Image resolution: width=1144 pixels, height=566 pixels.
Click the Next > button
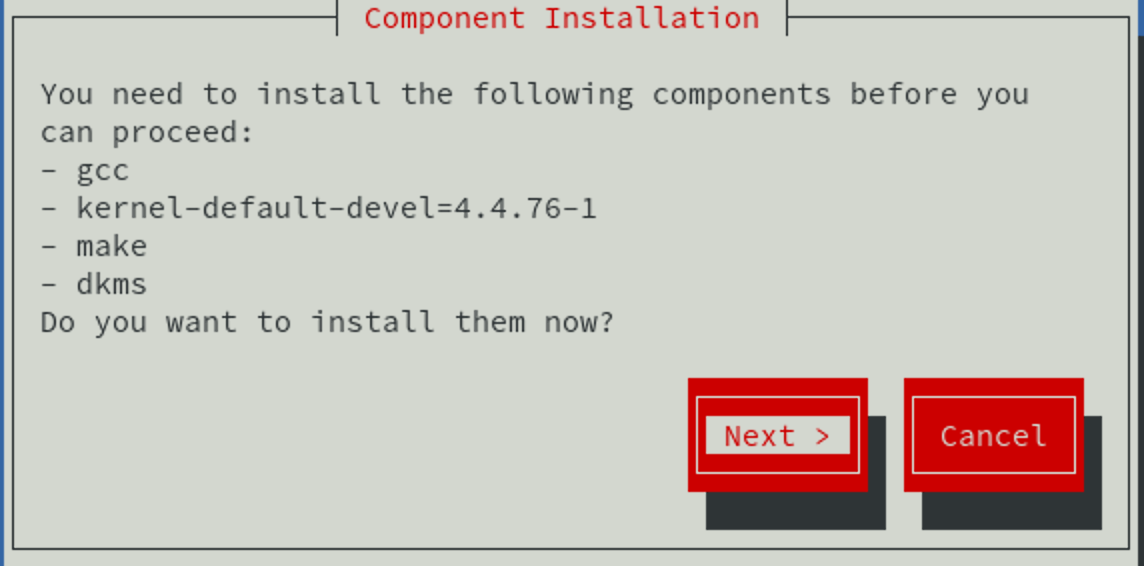tap(778, 435)
